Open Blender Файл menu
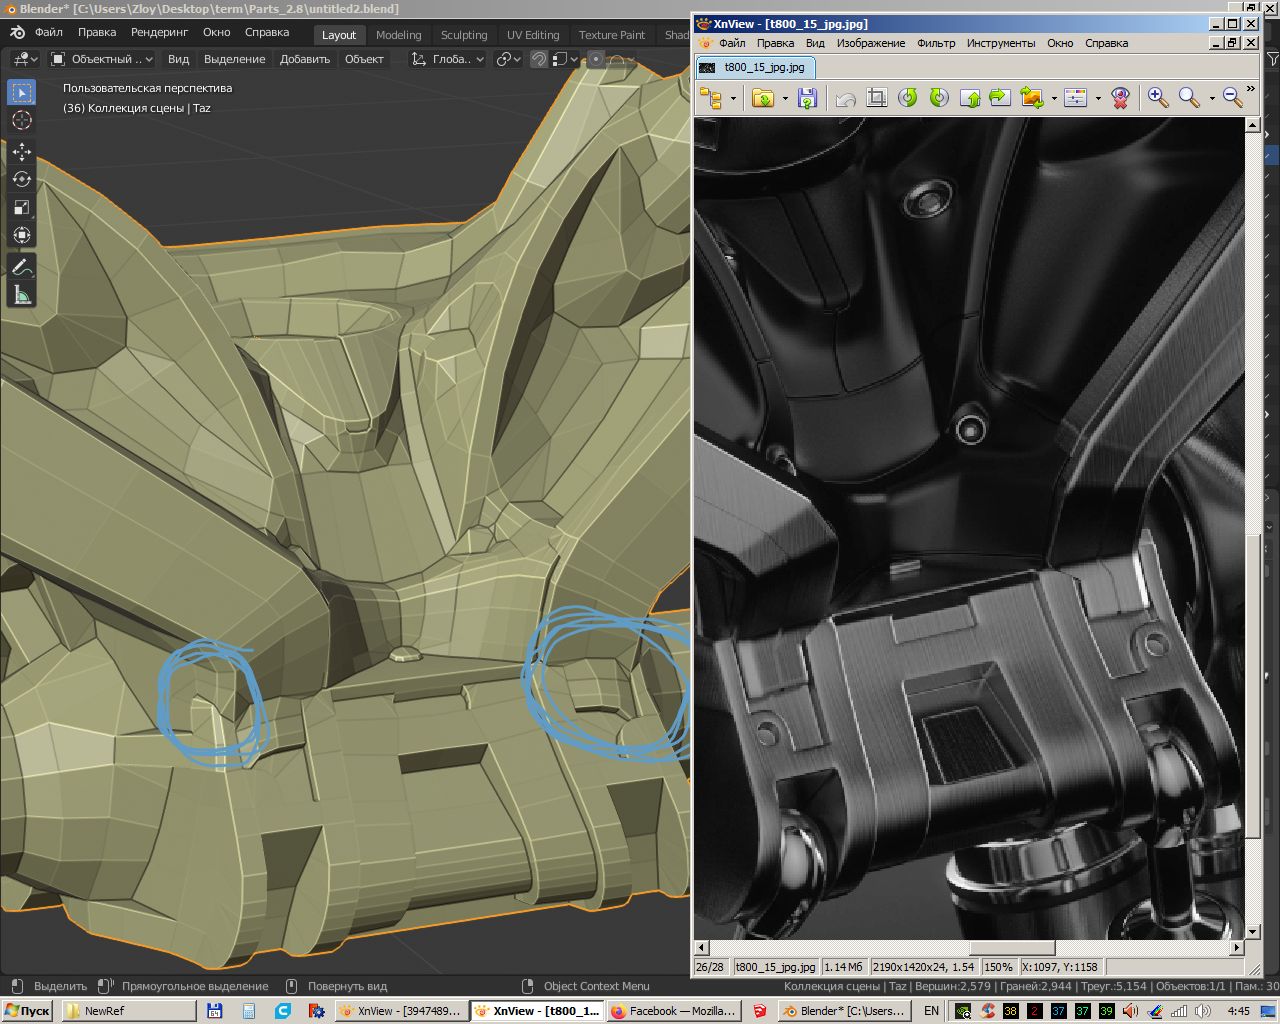Image resolution: width=1280 pixels, height=1024 pixels. 49,32
